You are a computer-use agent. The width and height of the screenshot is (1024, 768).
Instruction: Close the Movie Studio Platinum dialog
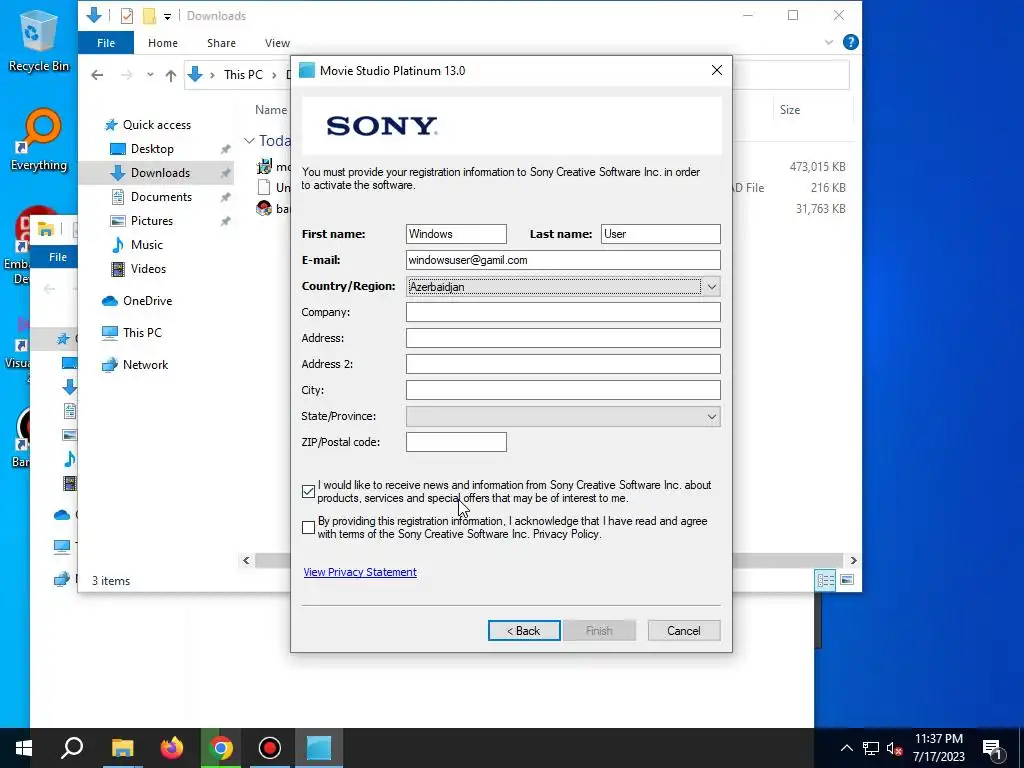[x=716, y=71]
